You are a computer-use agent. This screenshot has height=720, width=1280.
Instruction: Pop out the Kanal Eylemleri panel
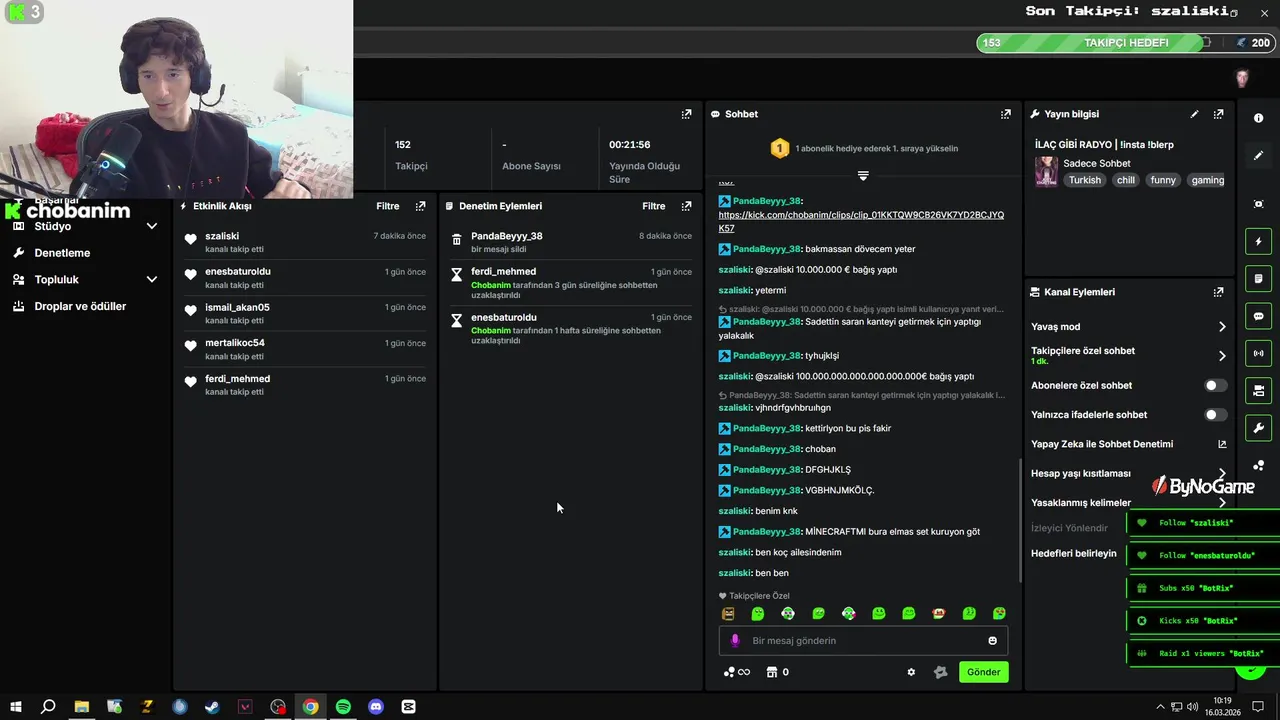click(1218, 292)
